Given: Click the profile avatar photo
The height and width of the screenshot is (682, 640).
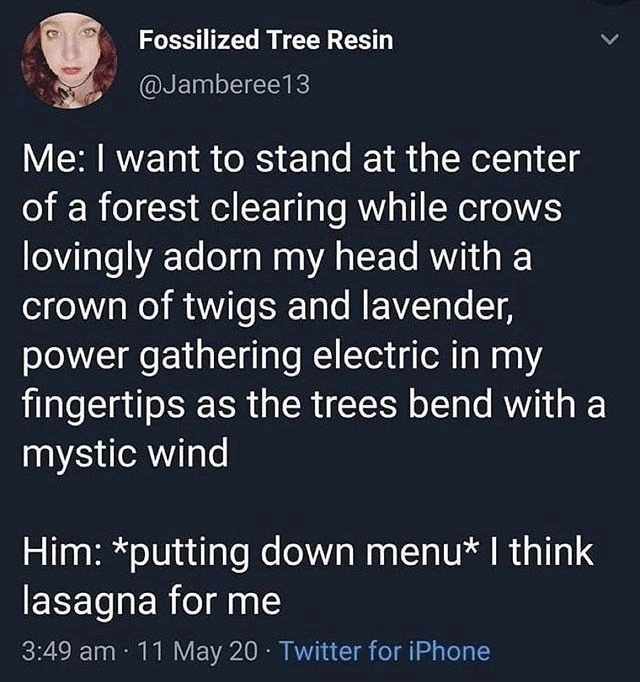Looking at the screenshot, I should [72, 60].
